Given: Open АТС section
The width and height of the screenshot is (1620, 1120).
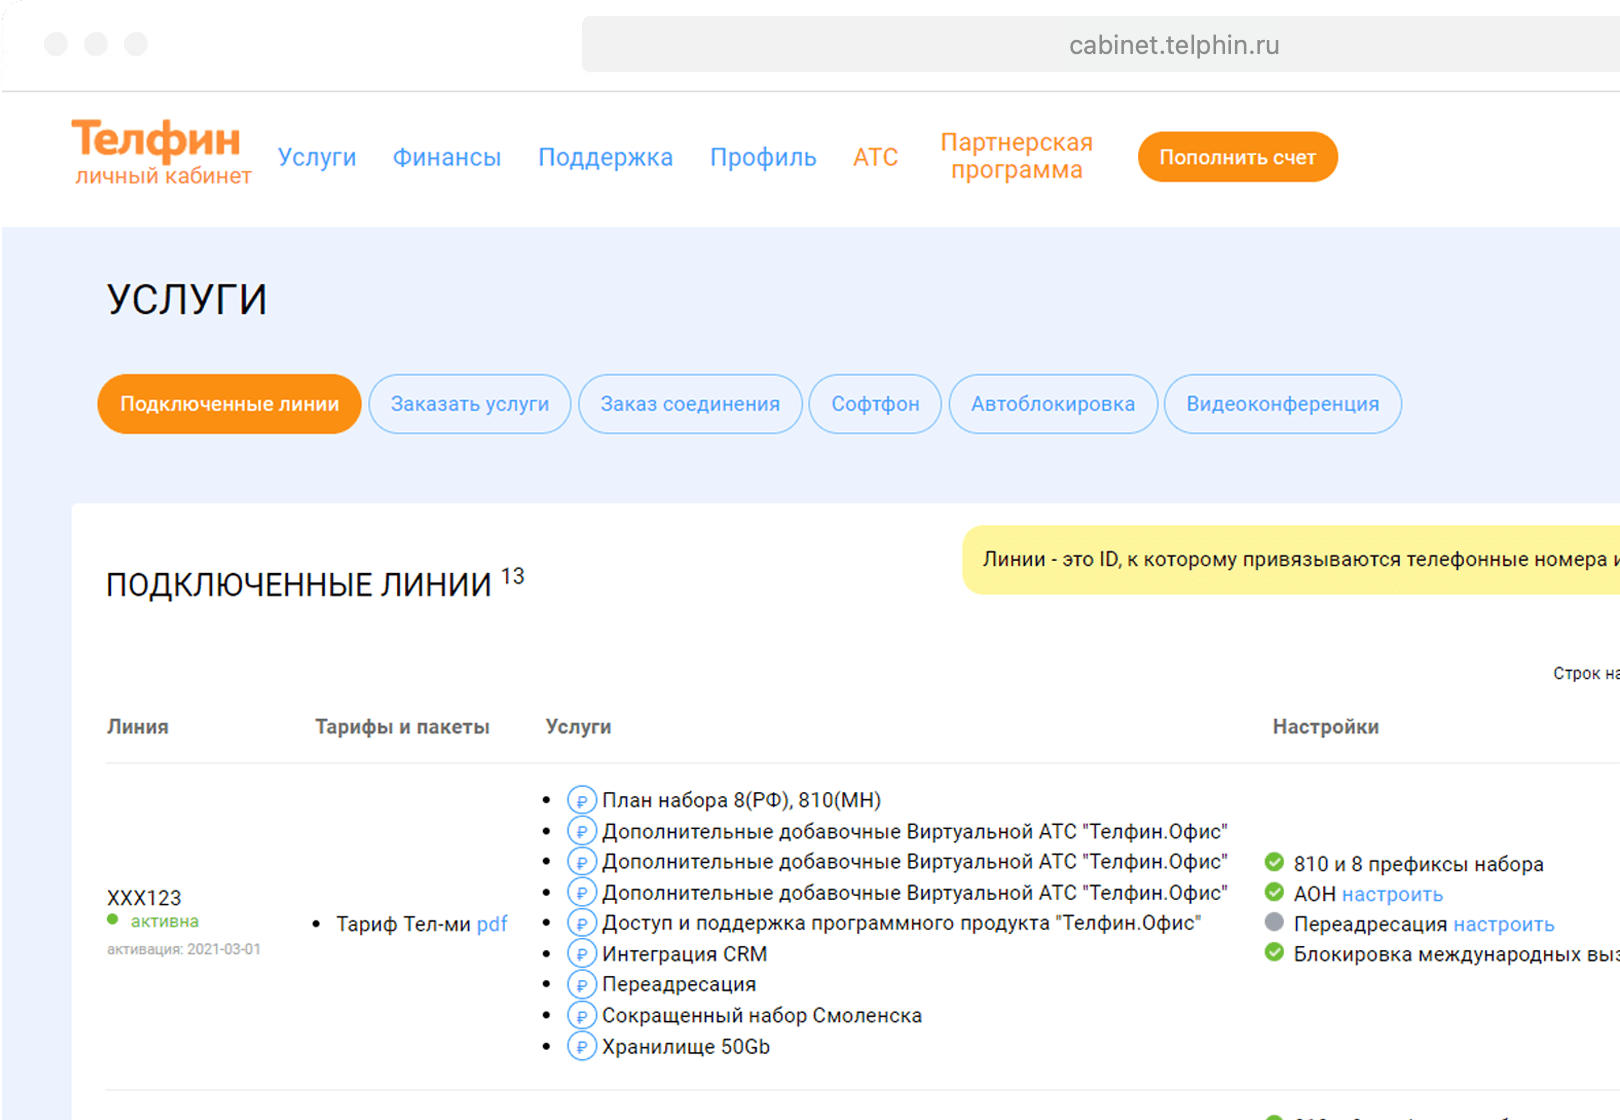Looking at the screenshot, I should point(875,157).
